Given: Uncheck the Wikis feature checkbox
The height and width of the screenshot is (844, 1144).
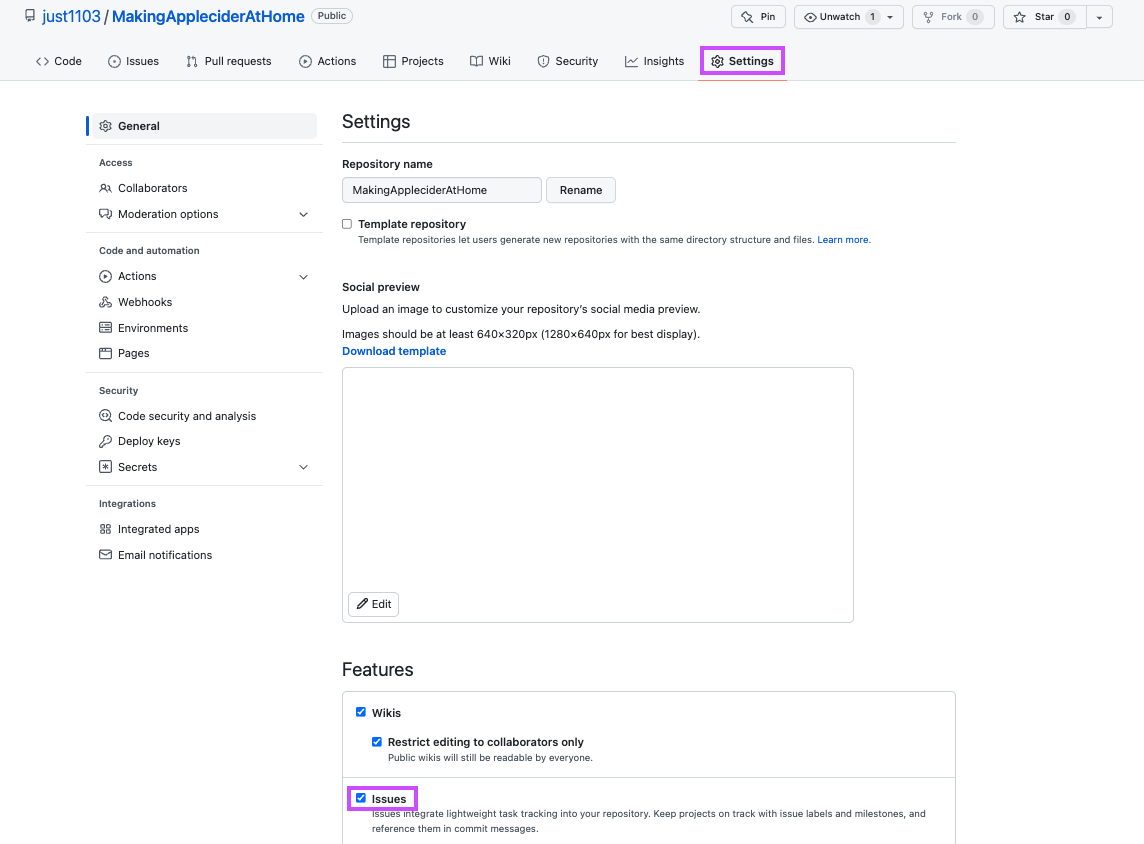Looking at the screenshot, I should (360, 712).
